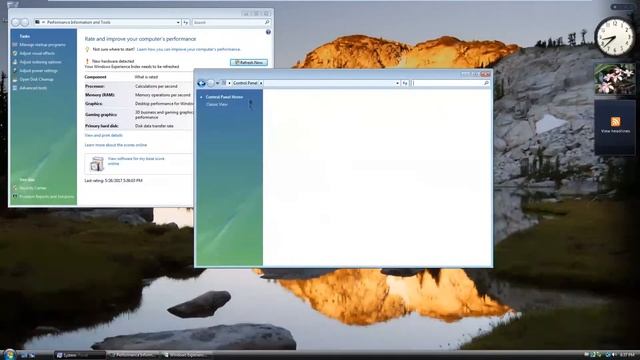Open Advanced tools link
Image resolution: width=640 pixels, height=360 pixels.
tap(33, 88)
